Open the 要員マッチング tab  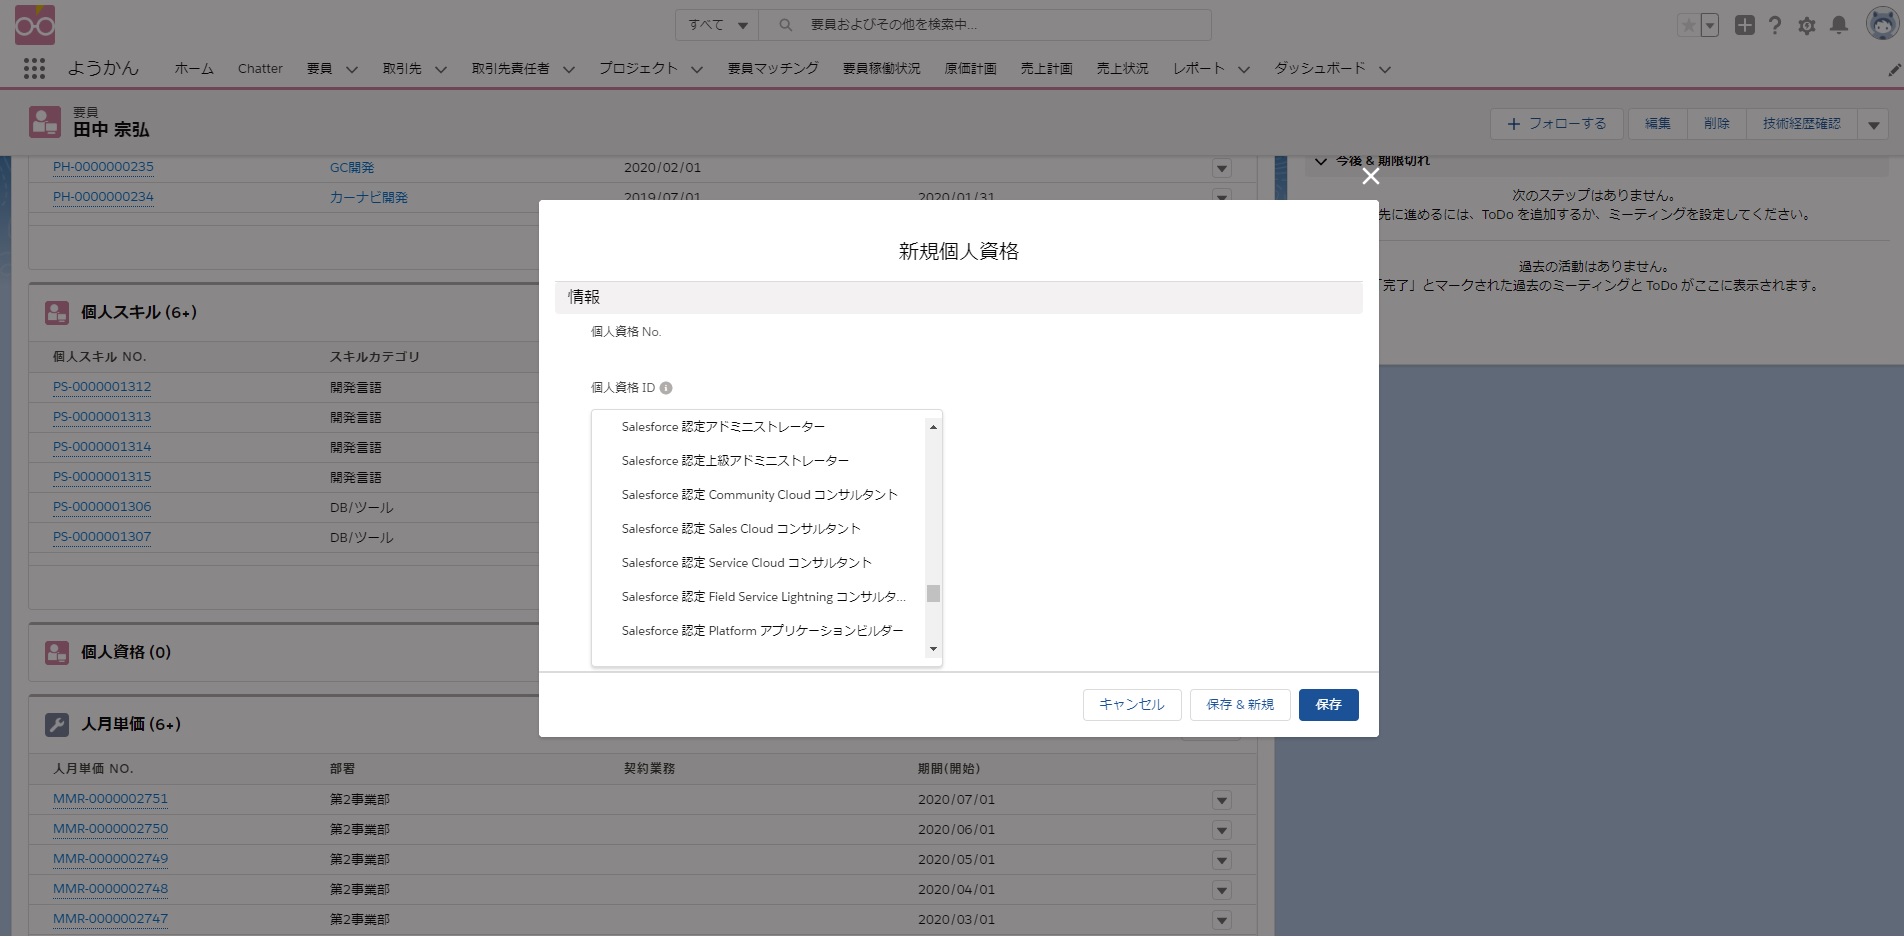[773, 68]
